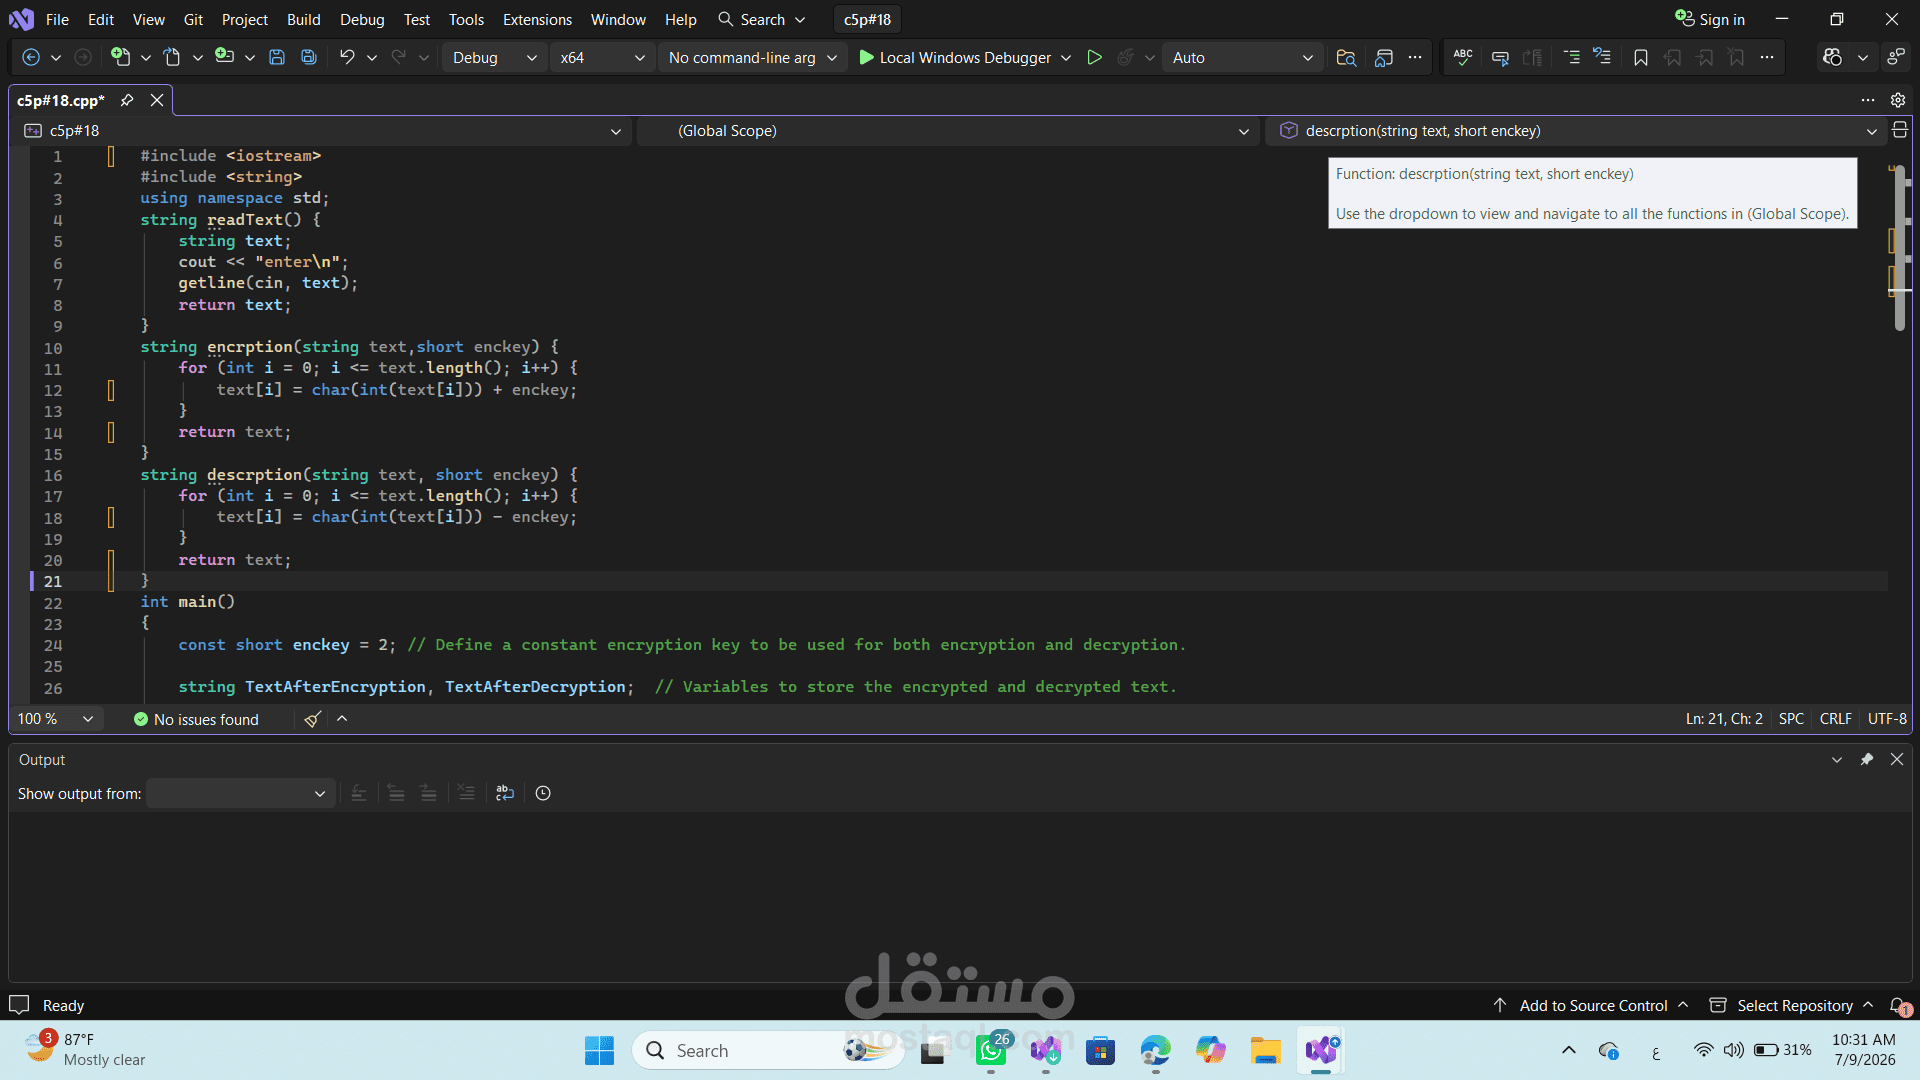Click the Ln: 21, Ch: 2 position indicator
The height and width of the screenshot is (1080, 1920).
pyautogui.click(x=1724, y=719)
